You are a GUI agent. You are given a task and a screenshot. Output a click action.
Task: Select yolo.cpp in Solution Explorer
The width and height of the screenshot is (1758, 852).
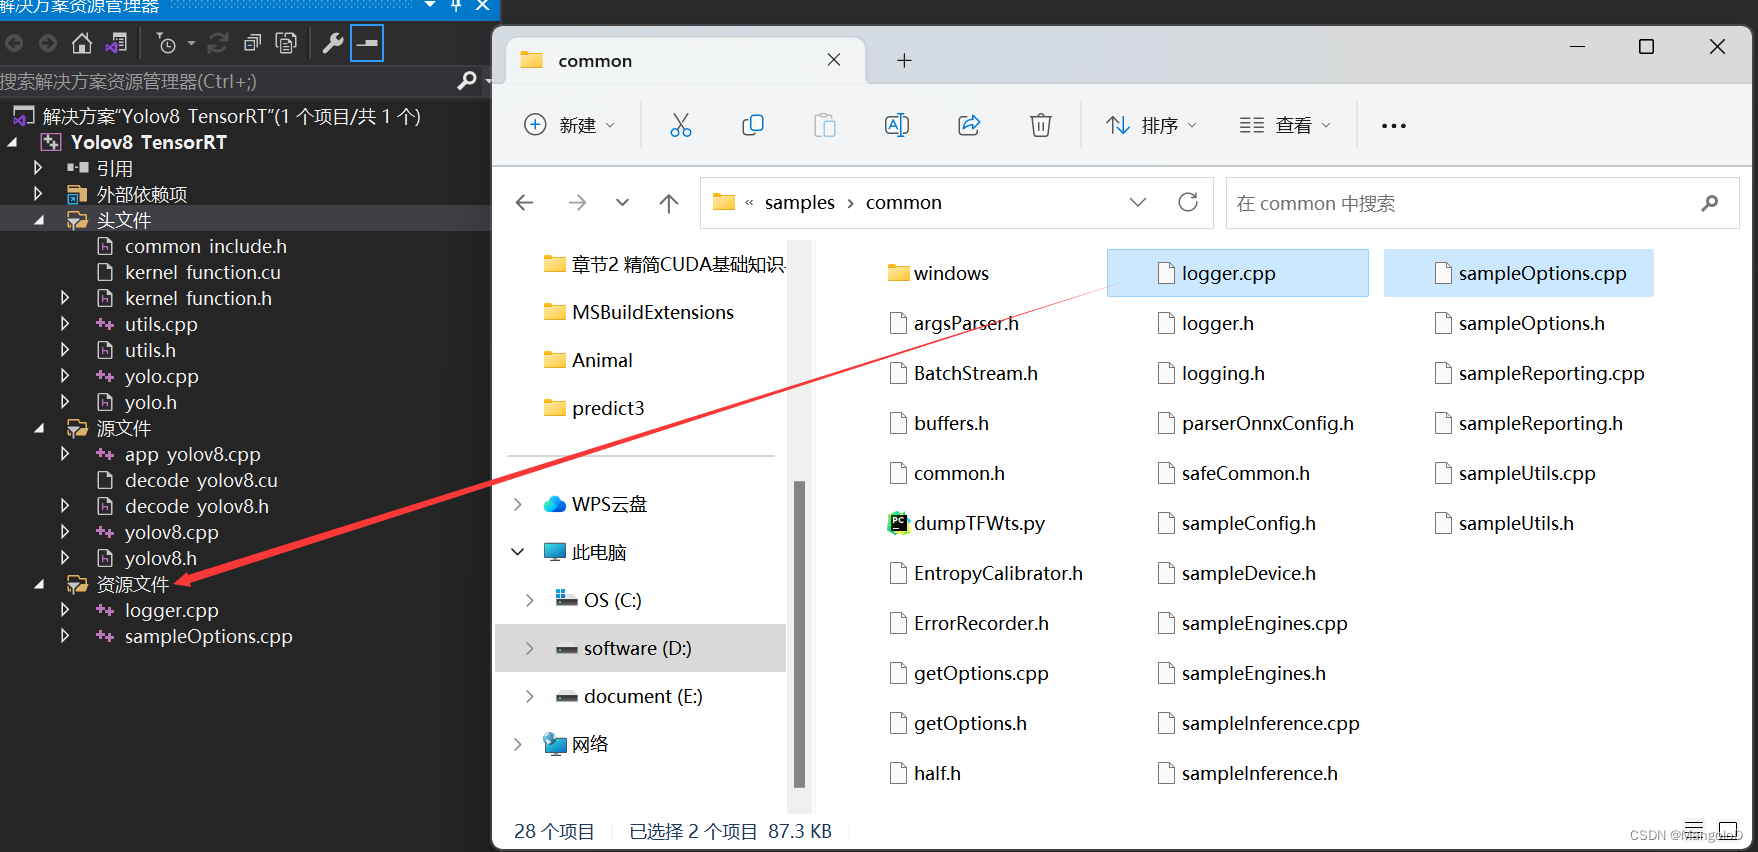pyautogui.click(x=162, y=376)
